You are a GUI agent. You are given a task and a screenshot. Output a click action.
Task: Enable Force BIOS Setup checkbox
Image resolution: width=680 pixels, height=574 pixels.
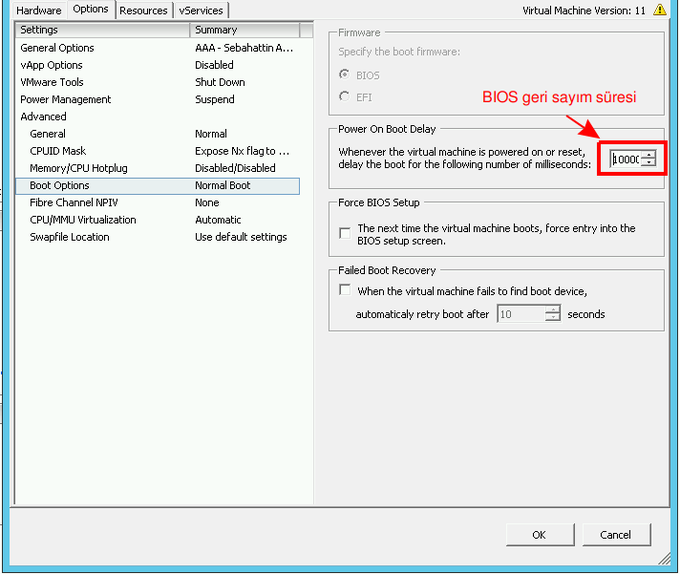tap(345, 233)
